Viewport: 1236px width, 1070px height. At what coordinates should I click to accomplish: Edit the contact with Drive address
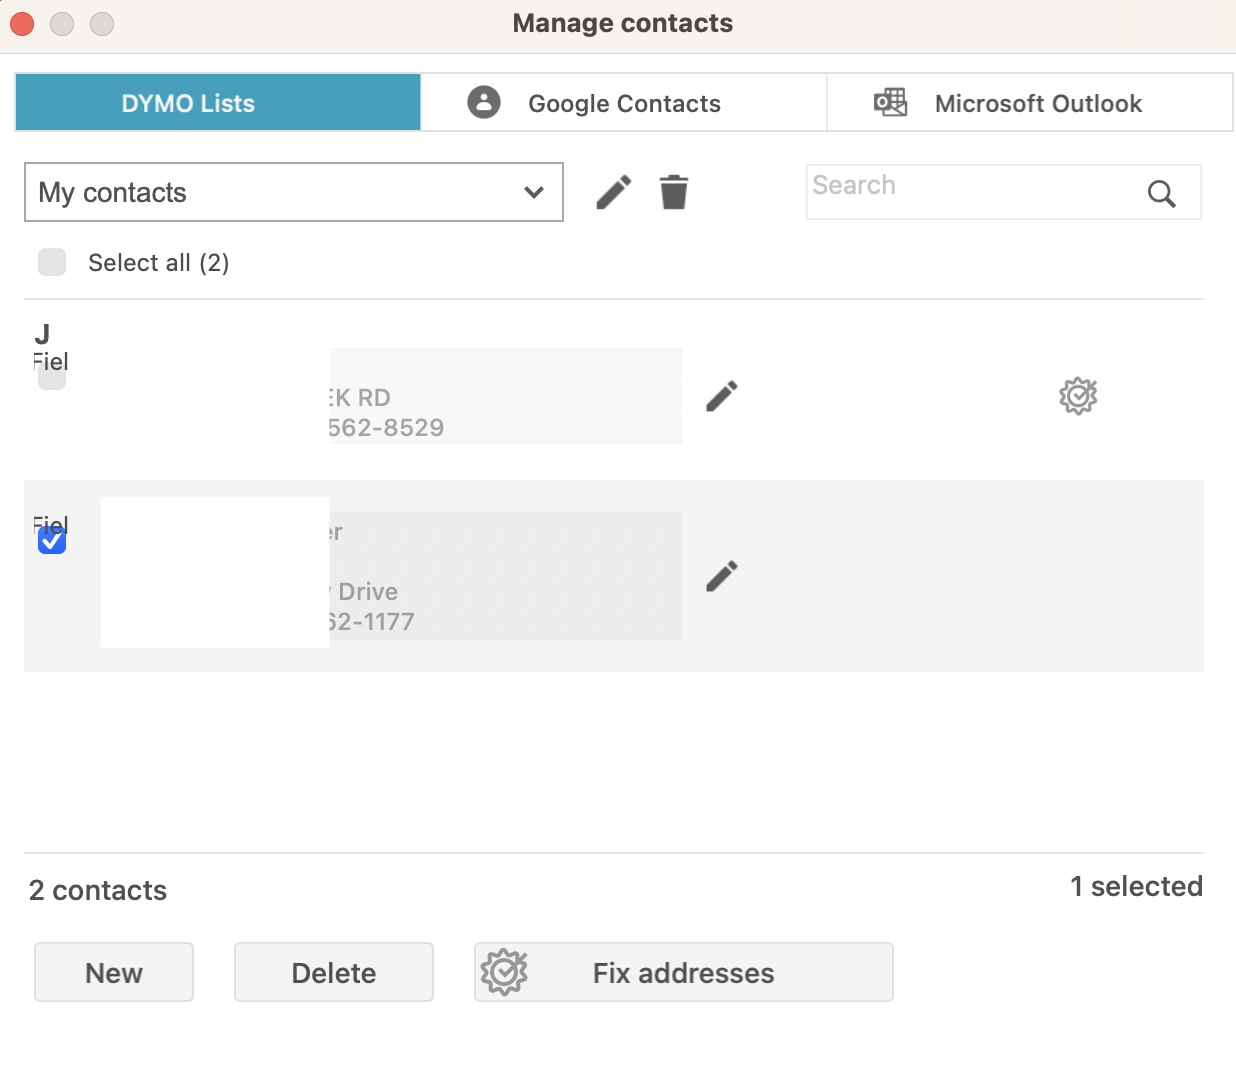click(x=721, y=576)
